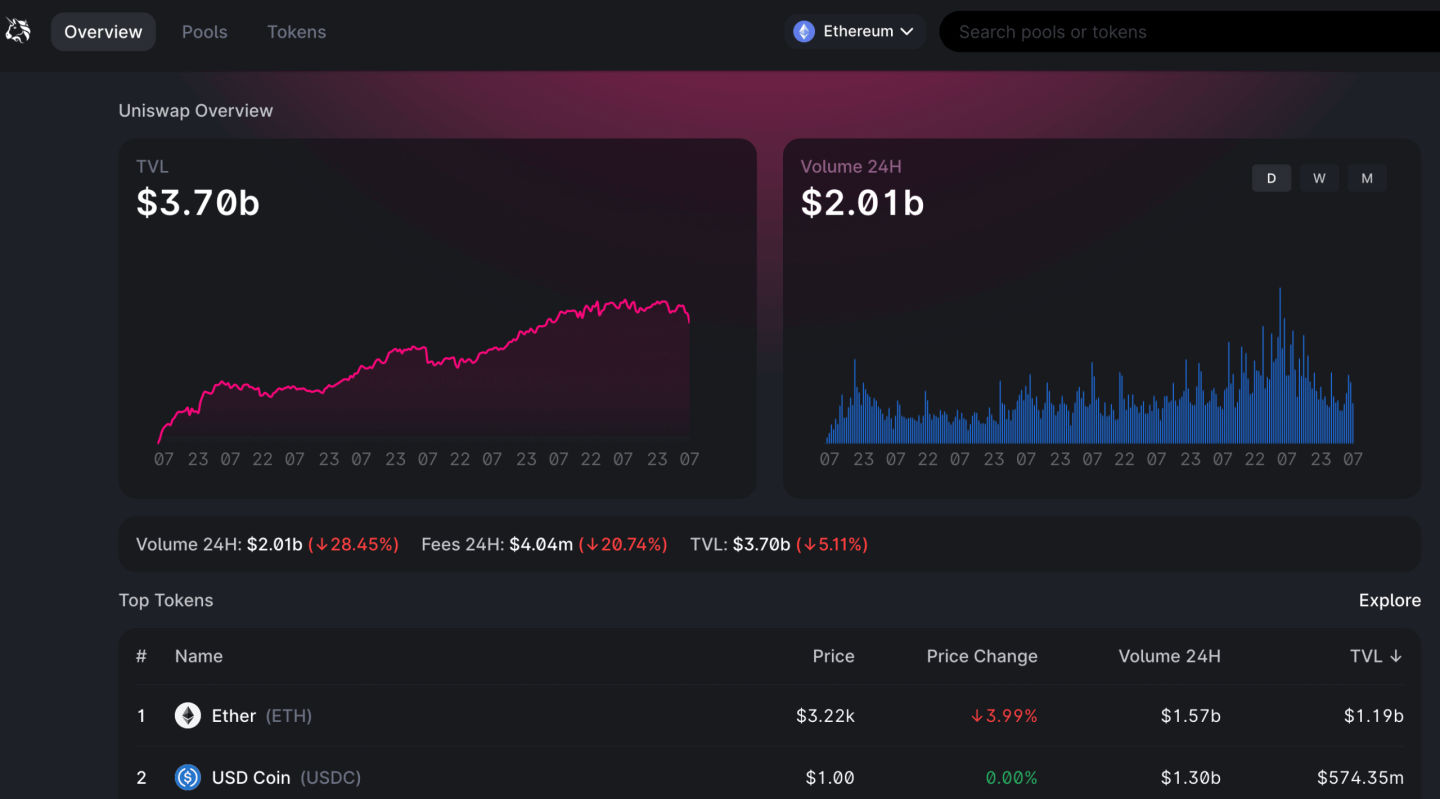Click the Top Tokens heading

pos(166,600)
